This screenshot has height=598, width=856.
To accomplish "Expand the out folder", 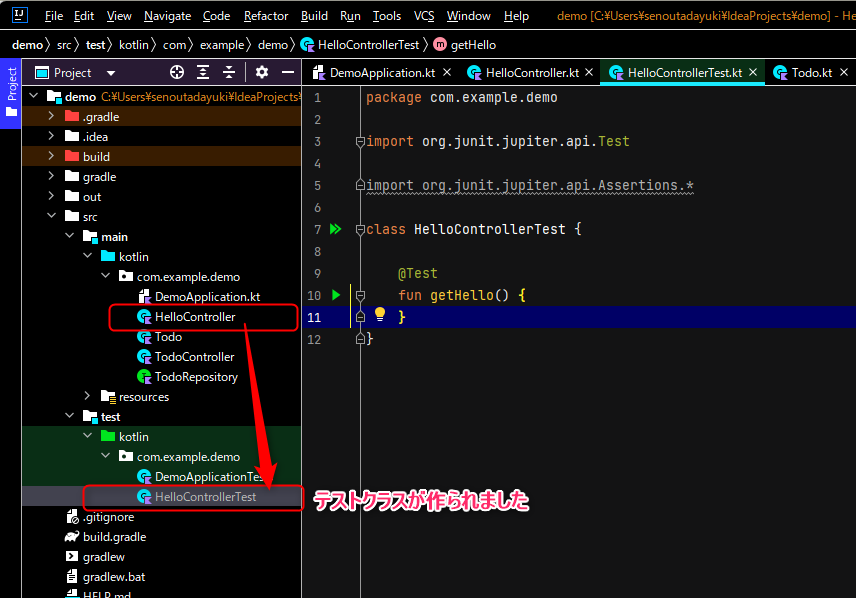I will point(51,196).
